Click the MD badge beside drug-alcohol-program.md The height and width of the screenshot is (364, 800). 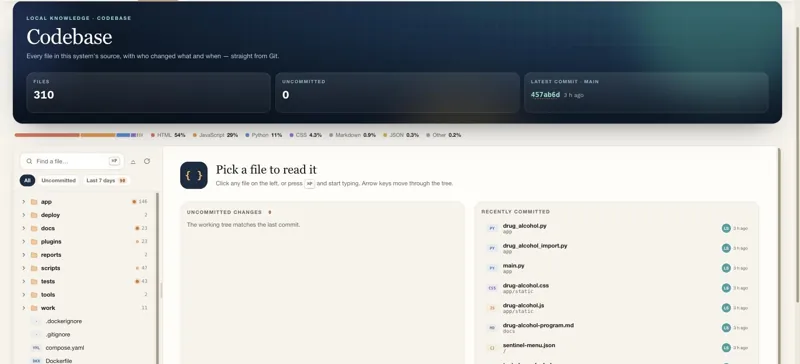492,328
